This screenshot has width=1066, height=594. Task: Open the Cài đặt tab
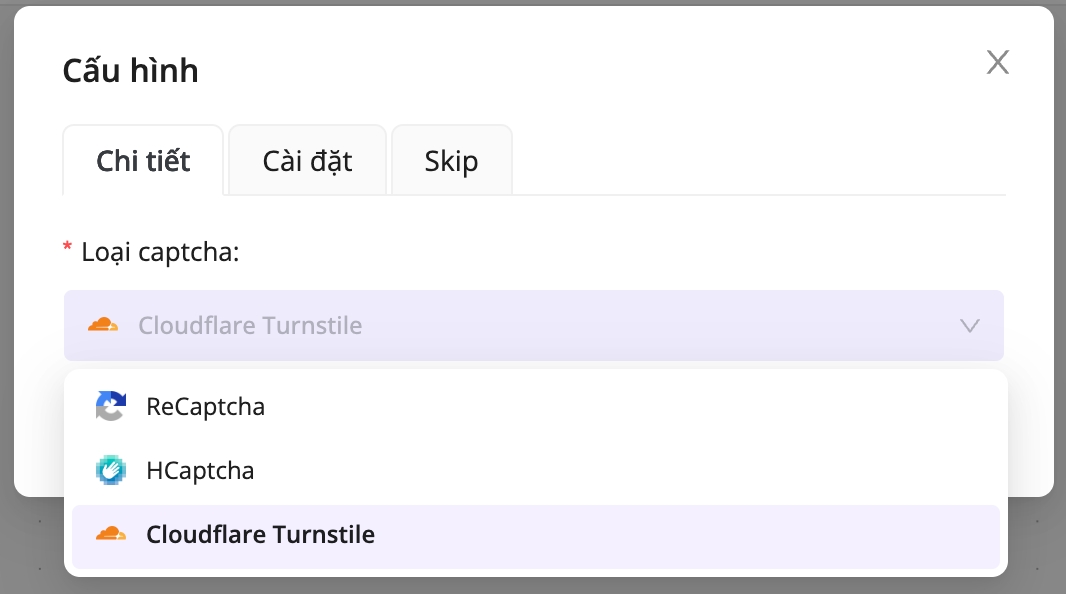pyautogui.click(x=307, y=161)
